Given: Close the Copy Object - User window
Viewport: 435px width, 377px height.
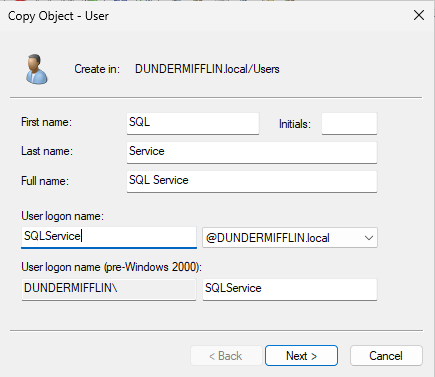Looking at the screenshot, I should pyautogui.click(x=419, y=15).
